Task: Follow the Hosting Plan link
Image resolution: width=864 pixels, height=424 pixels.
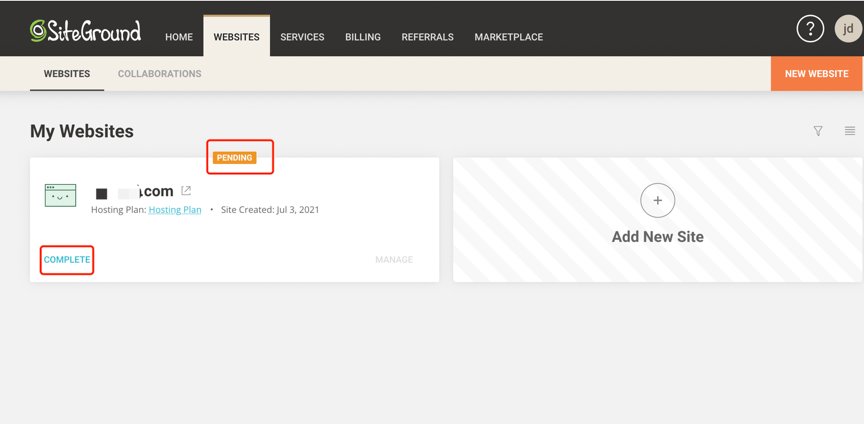Action: (x=175, y=210)
